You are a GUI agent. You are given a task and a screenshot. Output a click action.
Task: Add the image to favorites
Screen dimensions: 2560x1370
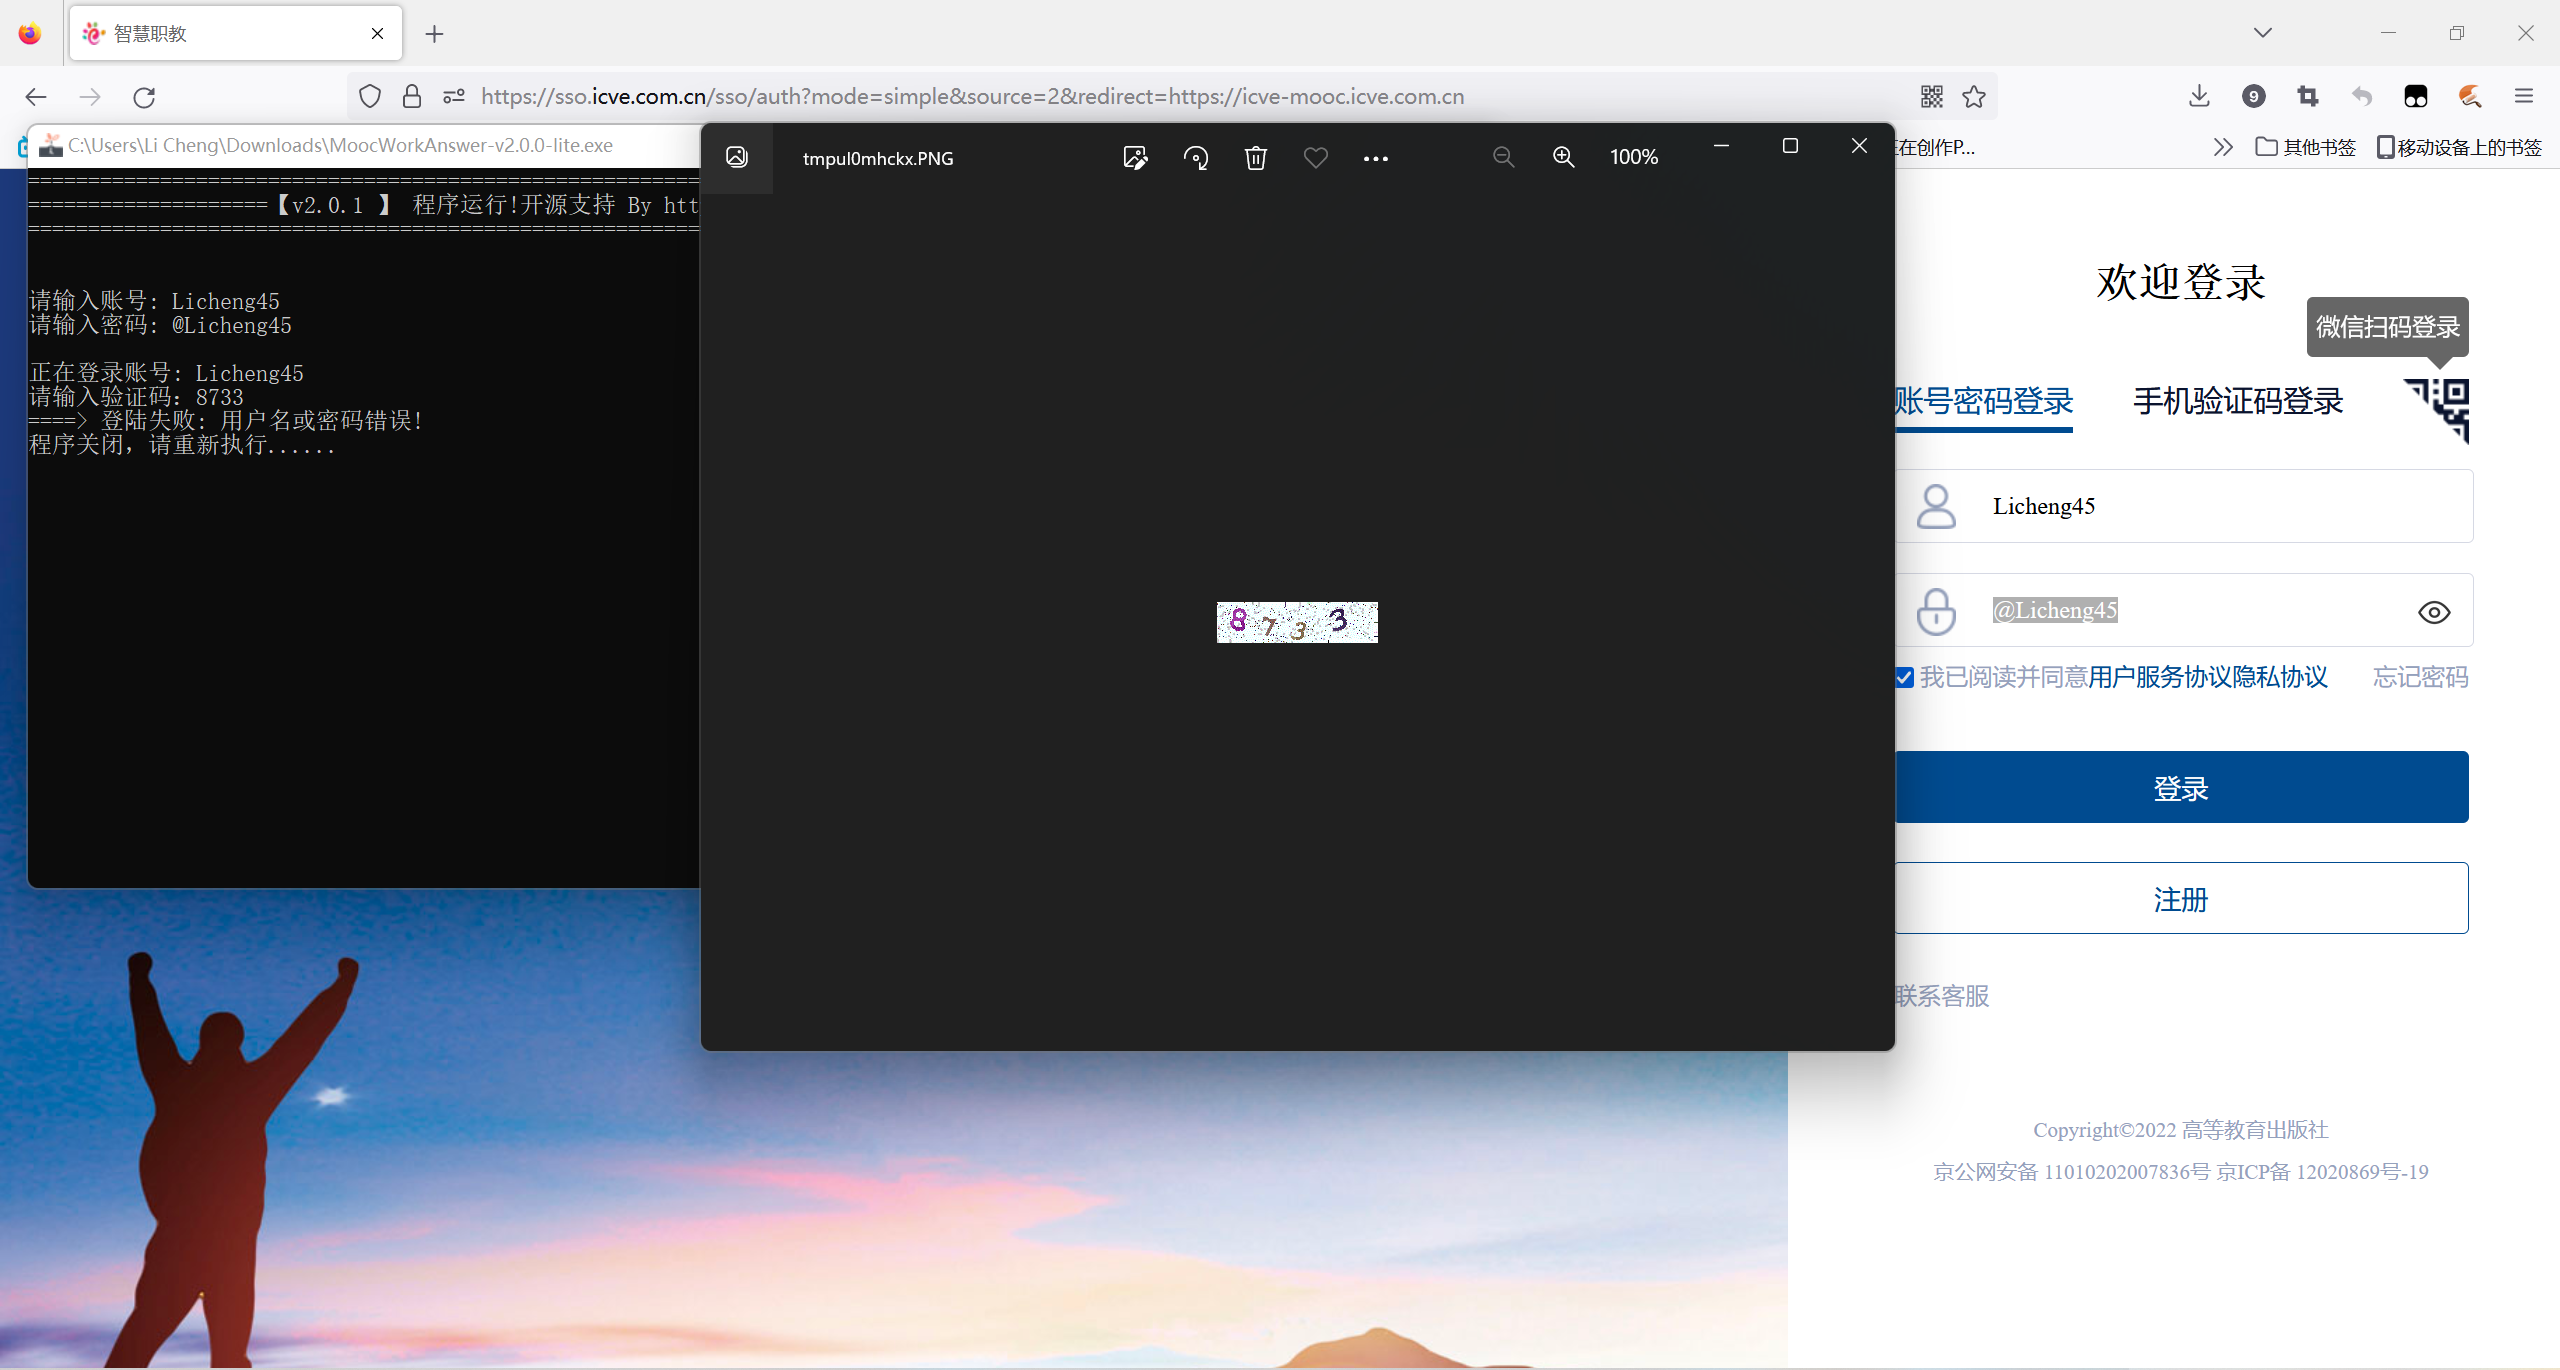coord(1315,157)
